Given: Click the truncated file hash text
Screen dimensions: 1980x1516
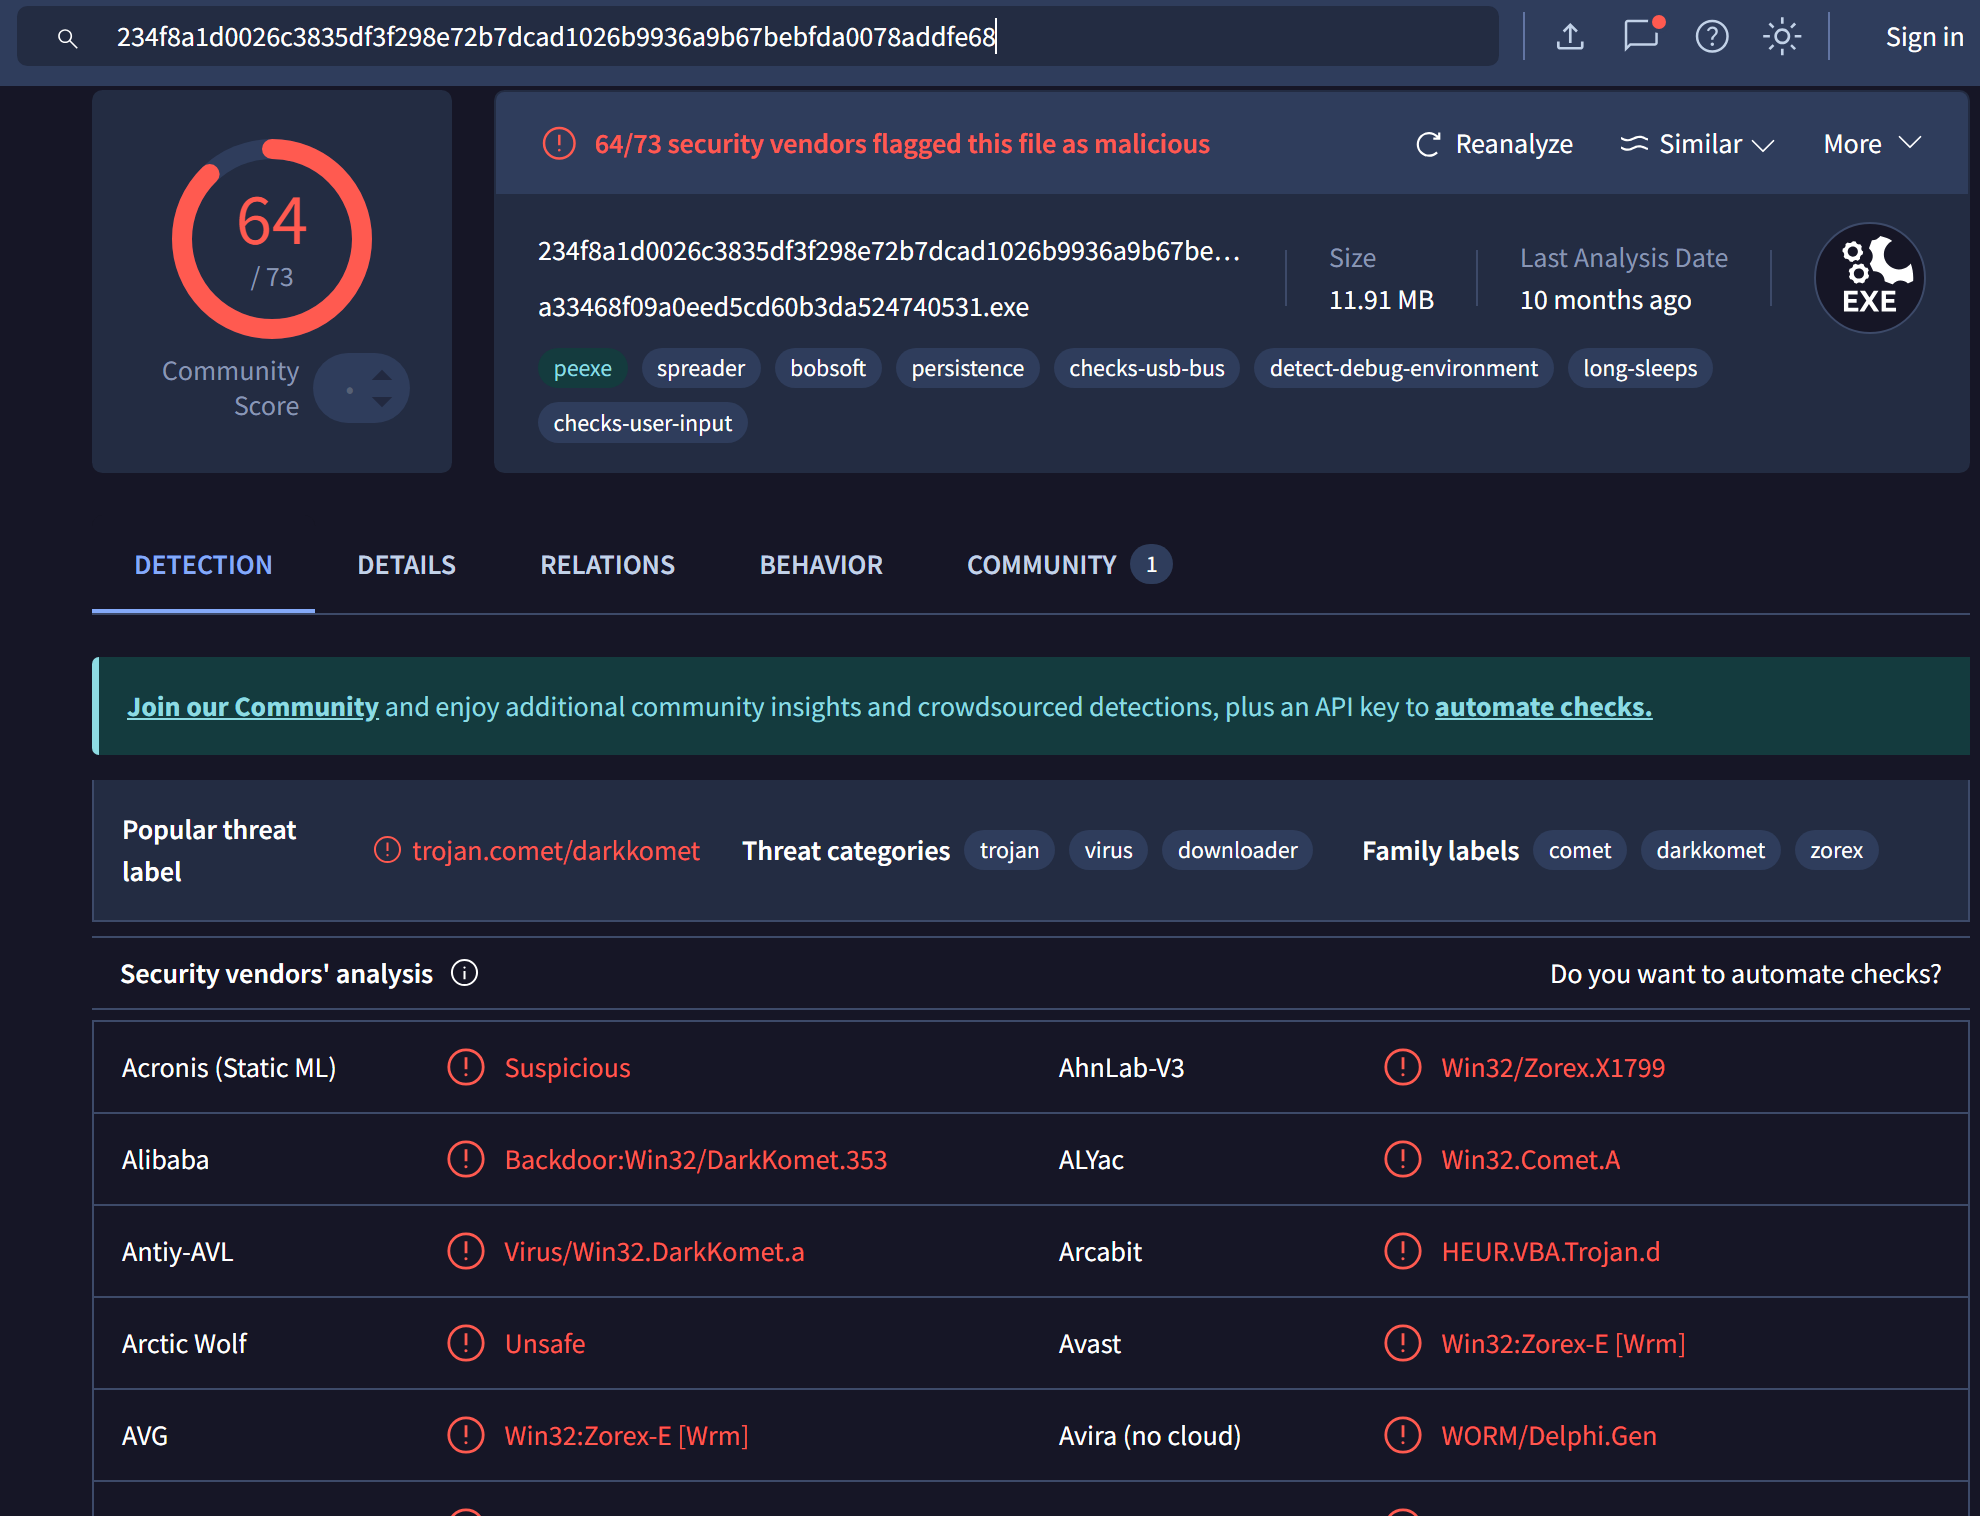Looking at the screenshot, I should tap(889, 251).
